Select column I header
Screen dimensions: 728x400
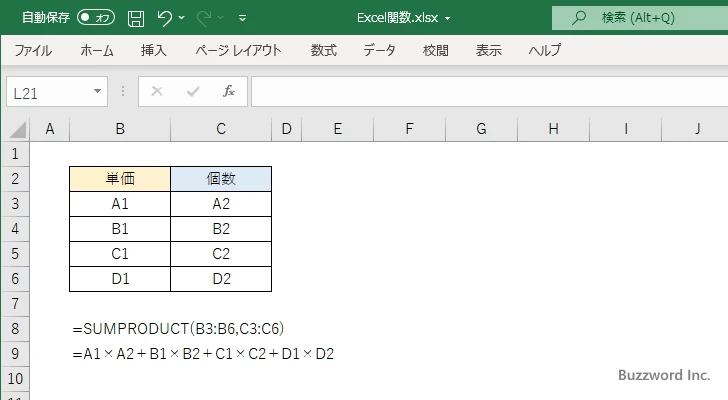point(625,129)
